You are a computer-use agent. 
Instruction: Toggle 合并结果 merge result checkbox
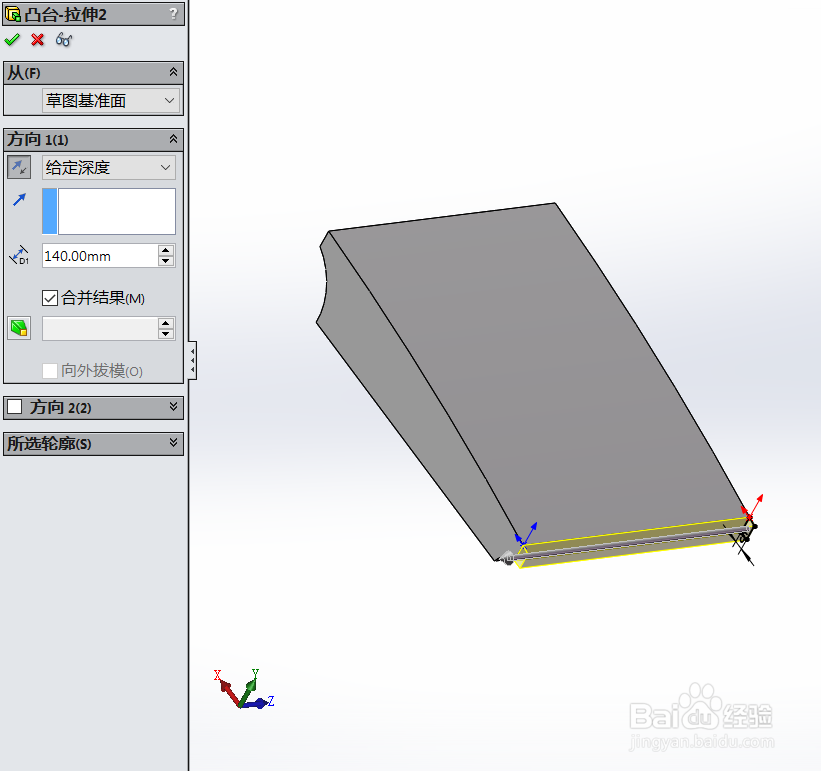50,298
